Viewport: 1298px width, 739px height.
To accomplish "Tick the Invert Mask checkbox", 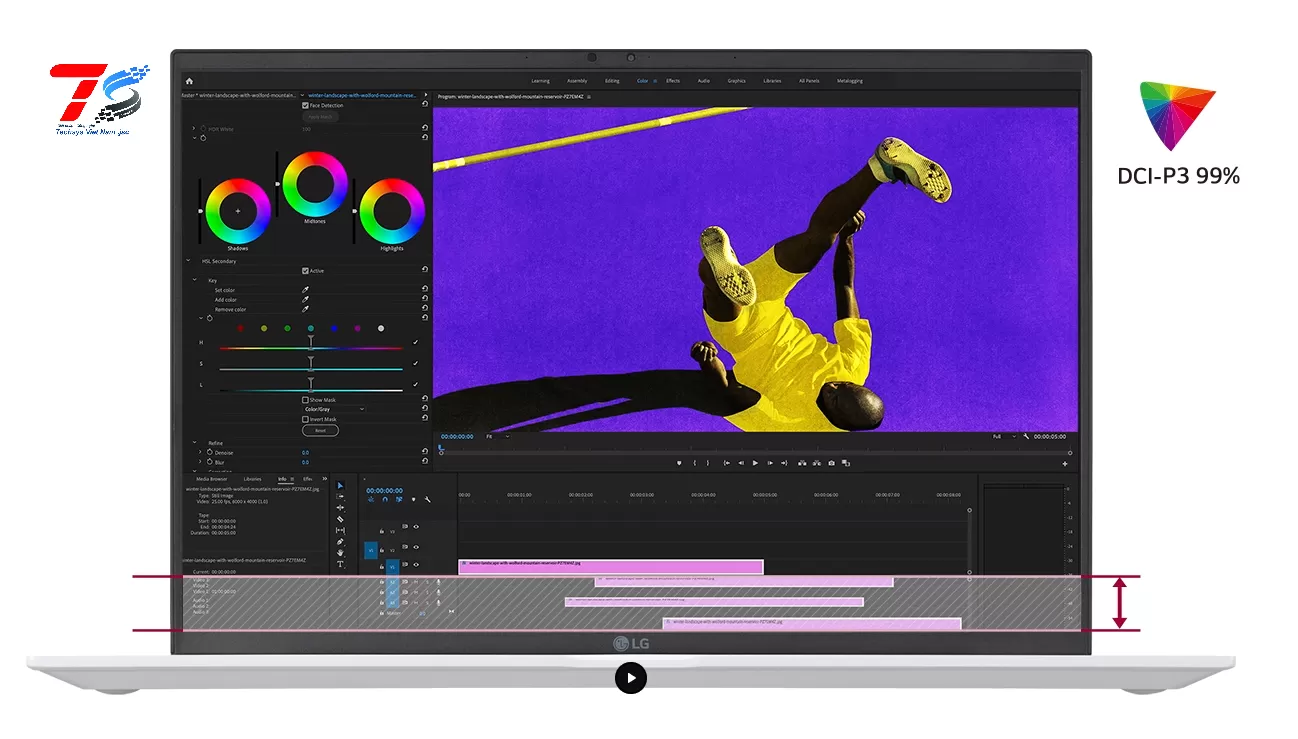I will pyautogui.click(x=306, y=419).
